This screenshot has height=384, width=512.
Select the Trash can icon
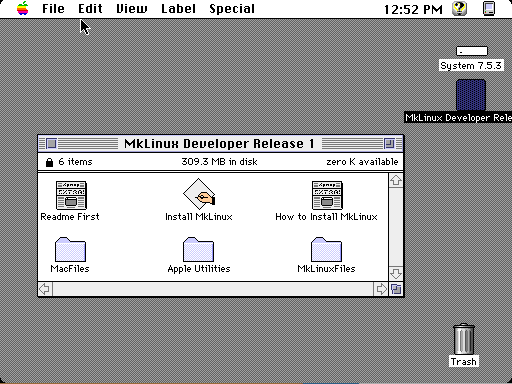coord(464,339)
